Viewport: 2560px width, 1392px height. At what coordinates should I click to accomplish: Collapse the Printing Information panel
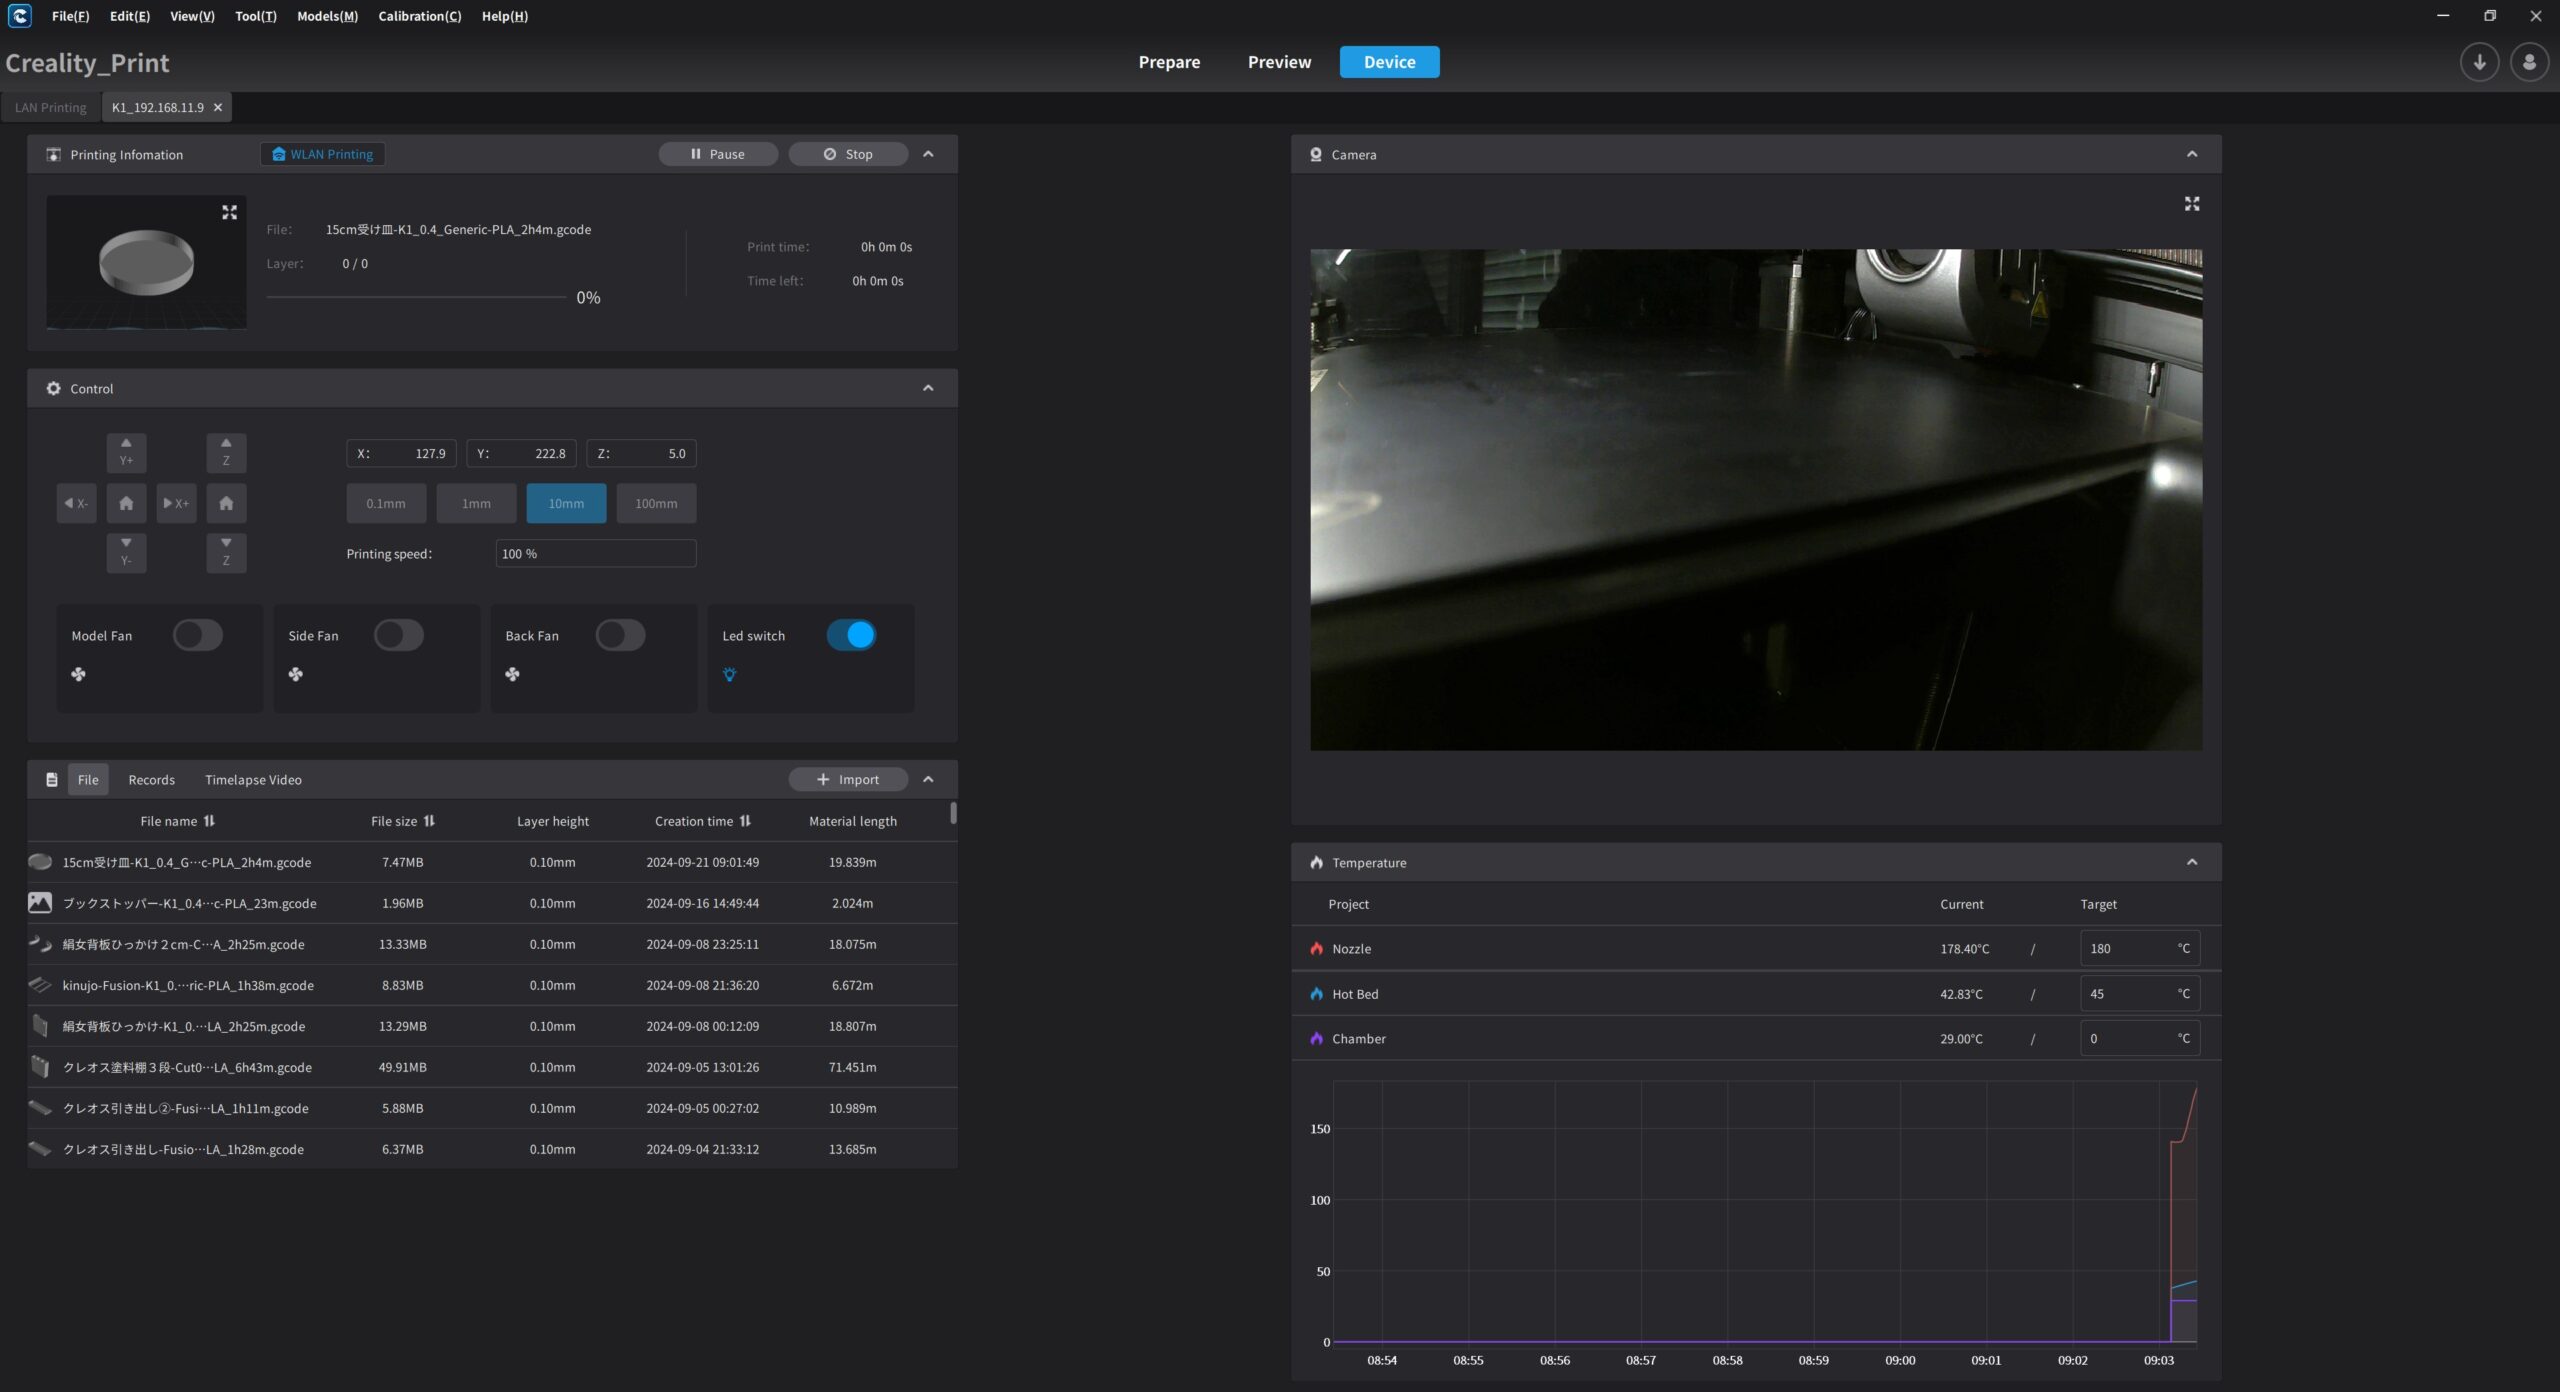pyautogui.click(x=928, y=154)
